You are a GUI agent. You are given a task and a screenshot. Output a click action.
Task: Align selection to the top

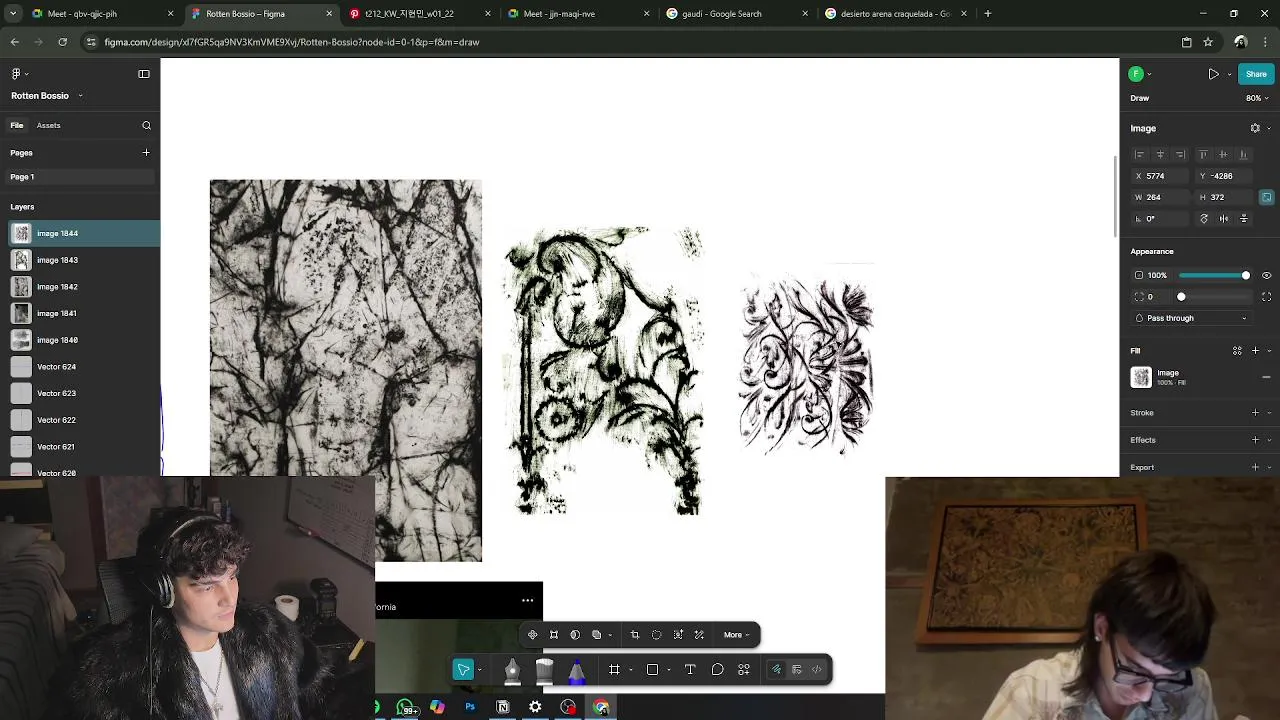click(1203, 155)
